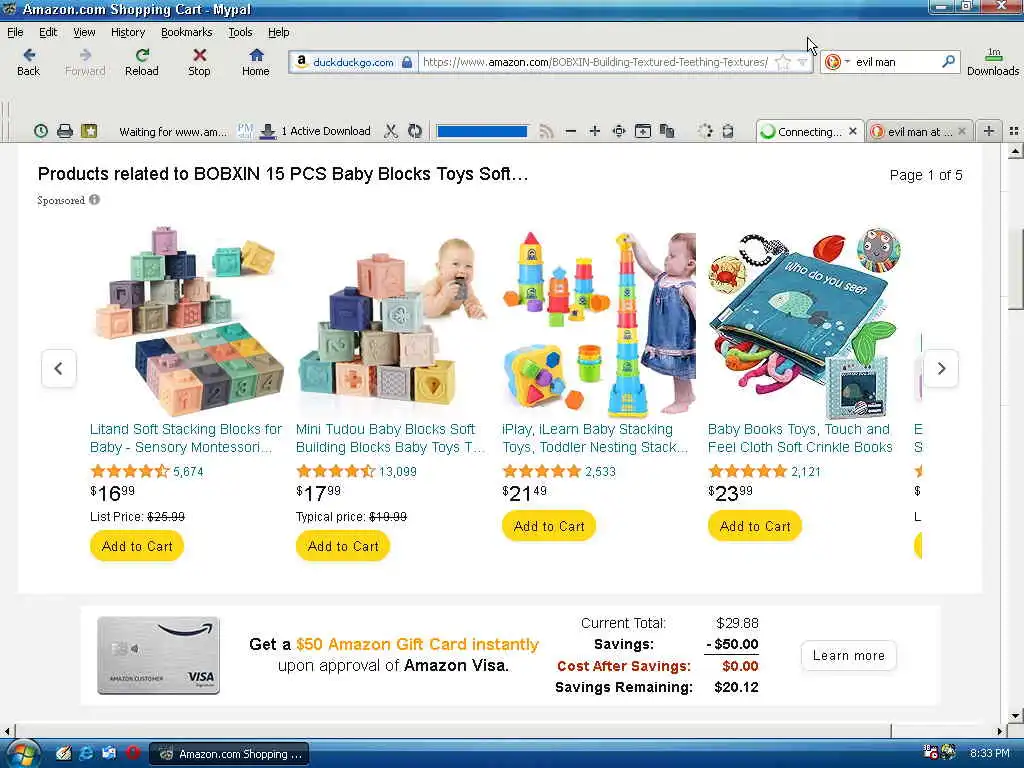Expand the URL bar history dropdown arrow
Screen dimensions: 1024x768
[803, 62]
